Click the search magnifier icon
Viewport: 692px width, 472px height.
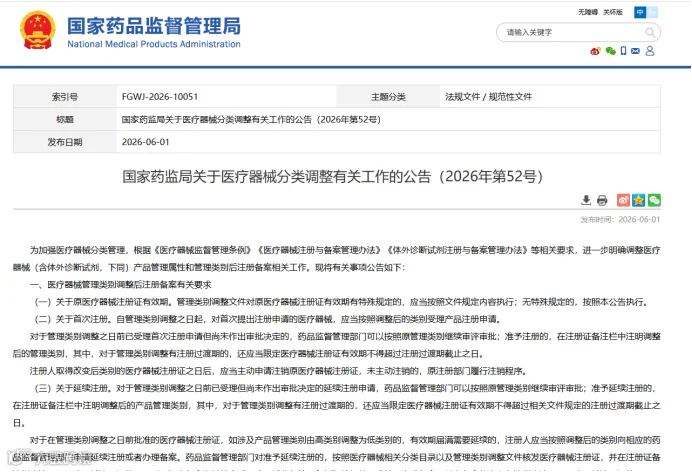click(x=650, y=32)
